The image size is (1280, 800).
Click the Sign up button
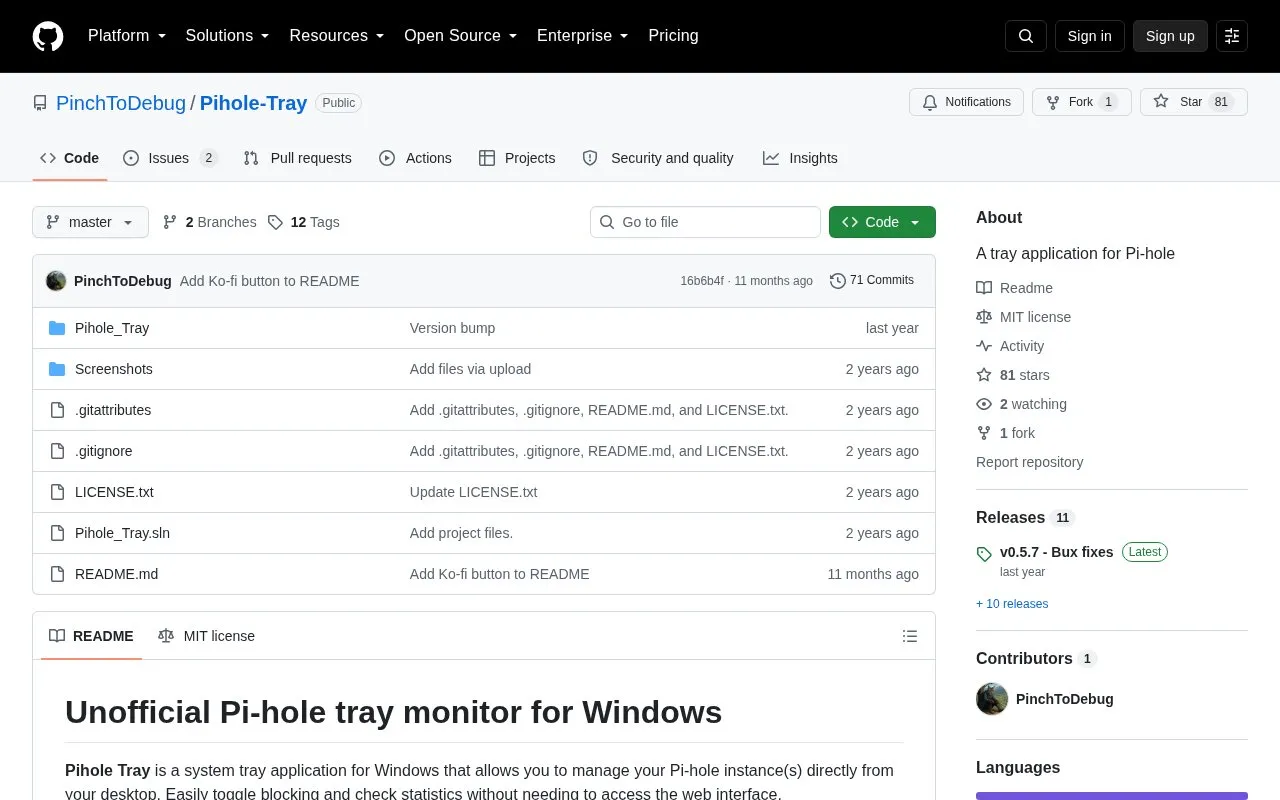coord(1170,36)
